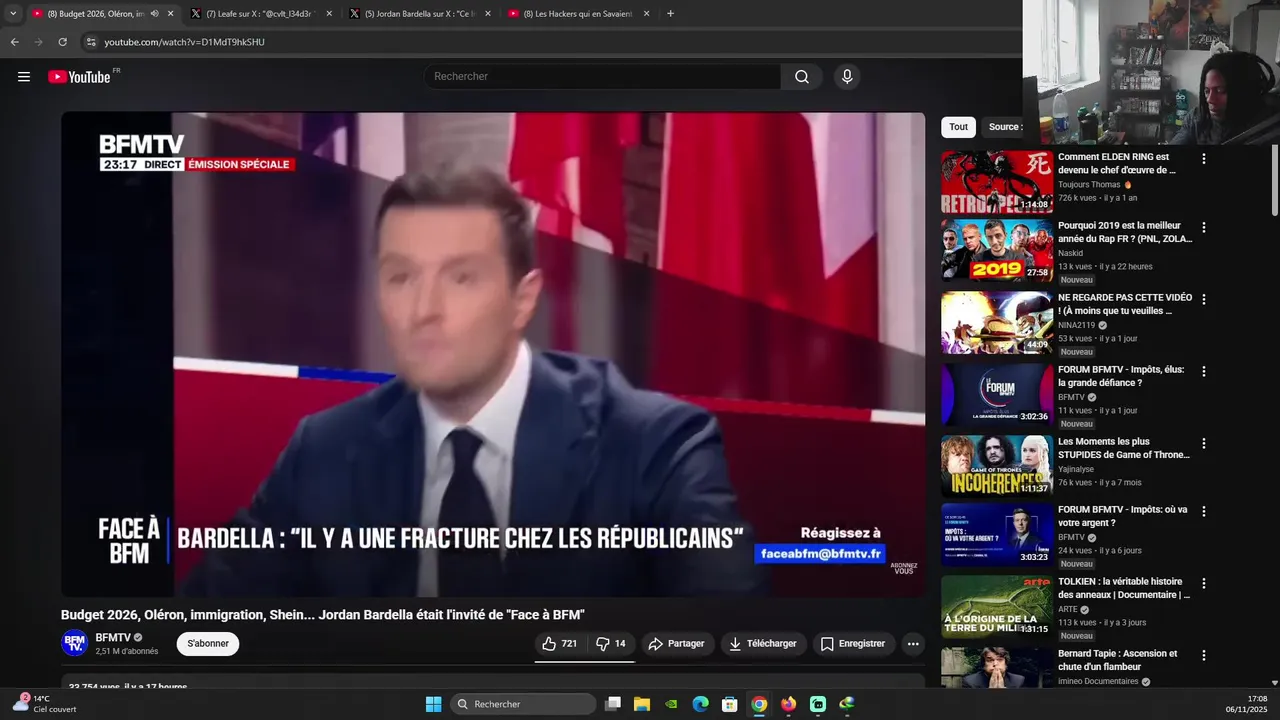Click the Télécharger download button
This screenshot has width=1280, height=720.
pyautogui.click(x=763, y=644)
